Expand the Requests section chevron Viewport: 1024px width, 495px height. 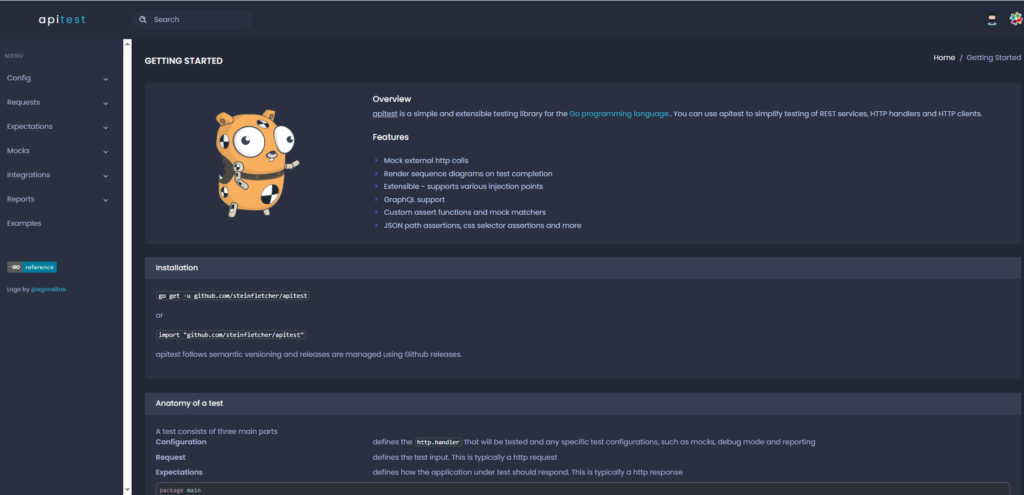tap(106, 103)
